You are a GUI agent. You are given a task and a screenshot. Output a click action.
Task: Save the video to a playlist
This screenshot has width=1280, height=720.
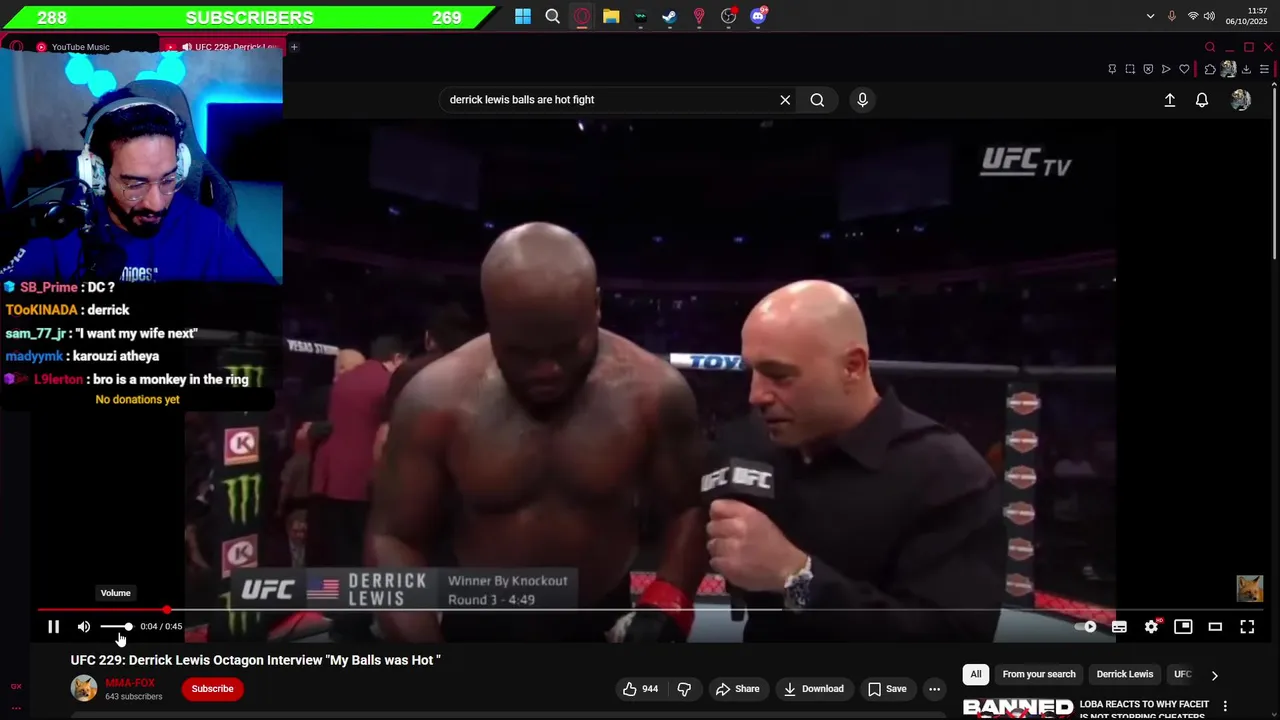pos(887,689)
